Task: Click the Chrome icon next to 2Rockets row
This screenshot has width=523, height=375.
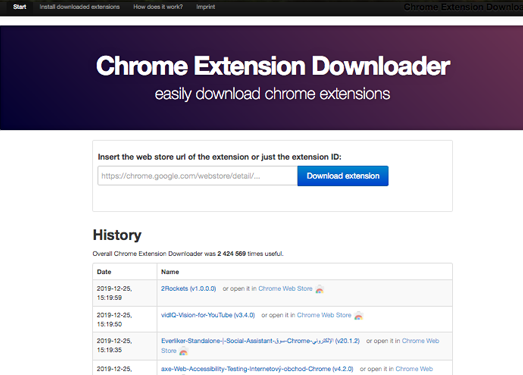Action: [x=320, y=289]
